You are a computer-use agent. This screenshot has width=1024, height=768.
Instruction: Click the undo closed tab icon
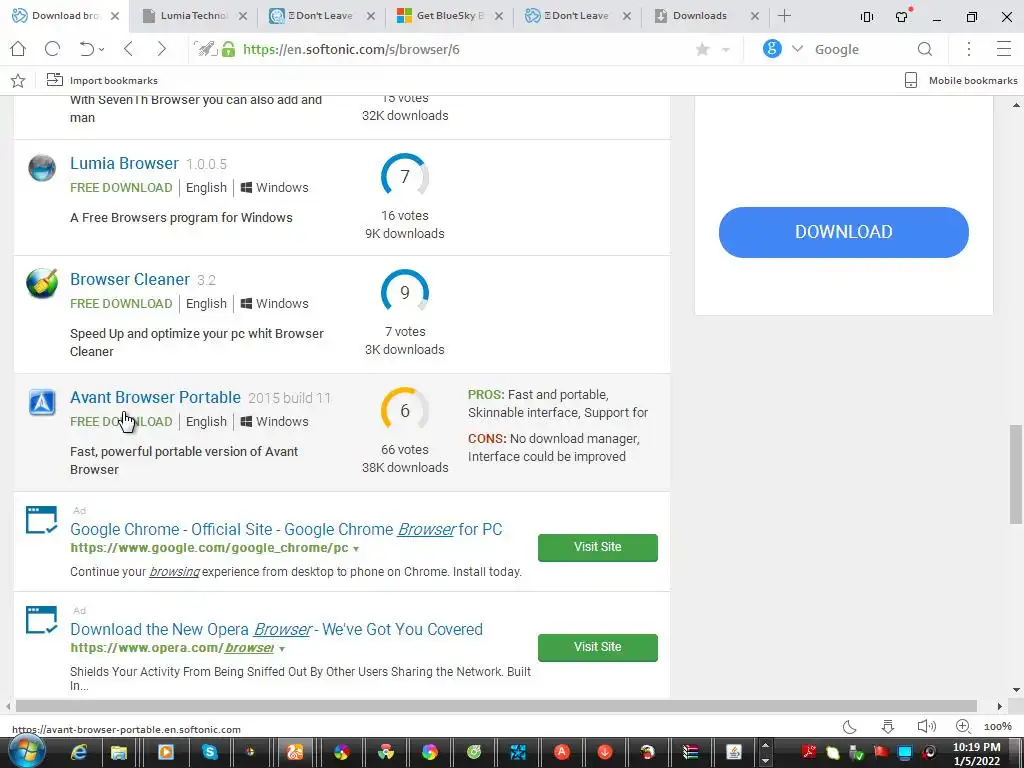click(87, 49)
